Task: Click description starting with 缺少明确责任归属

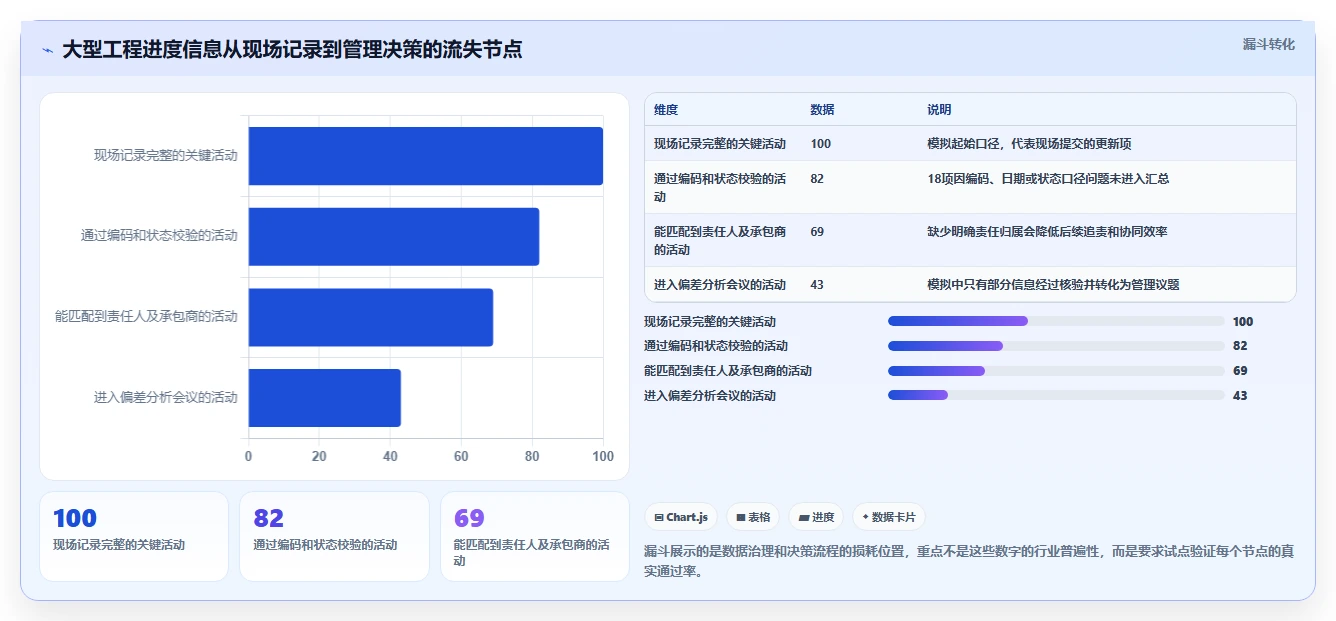Action: click(1047, 232)
